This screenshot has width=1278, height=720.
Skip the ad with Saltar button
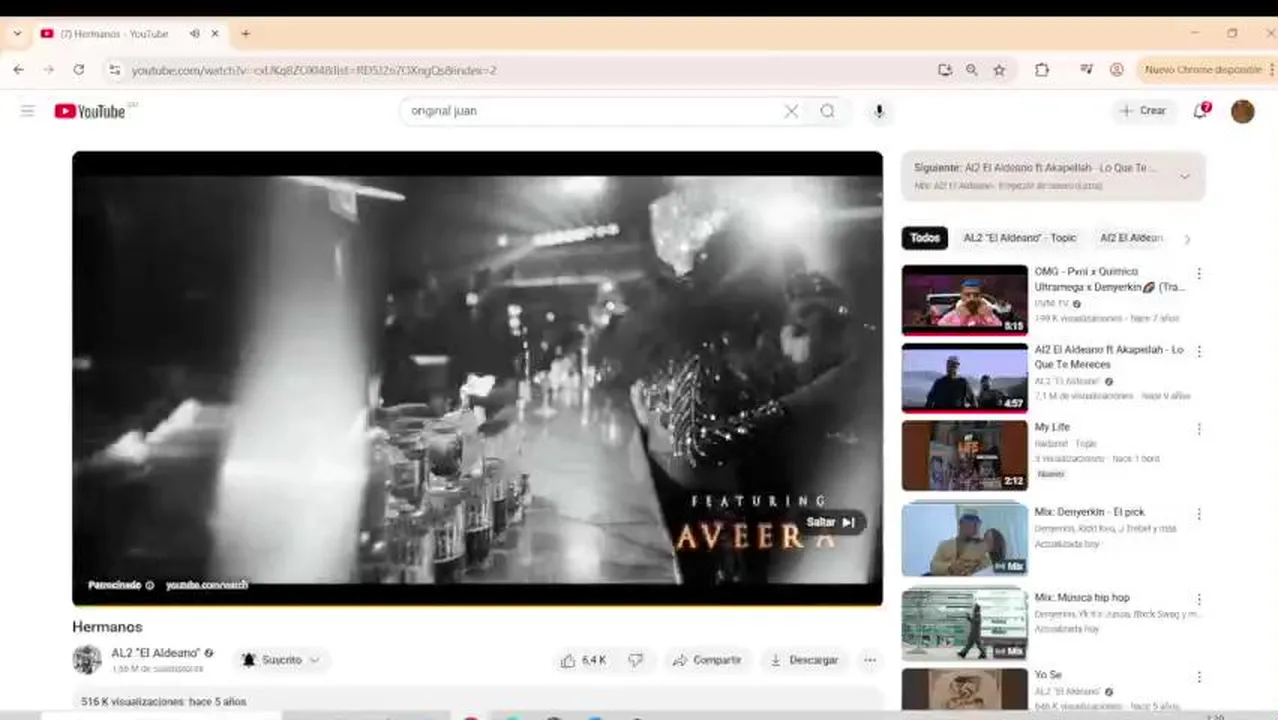pyautogui.click(x=831, y=522)
